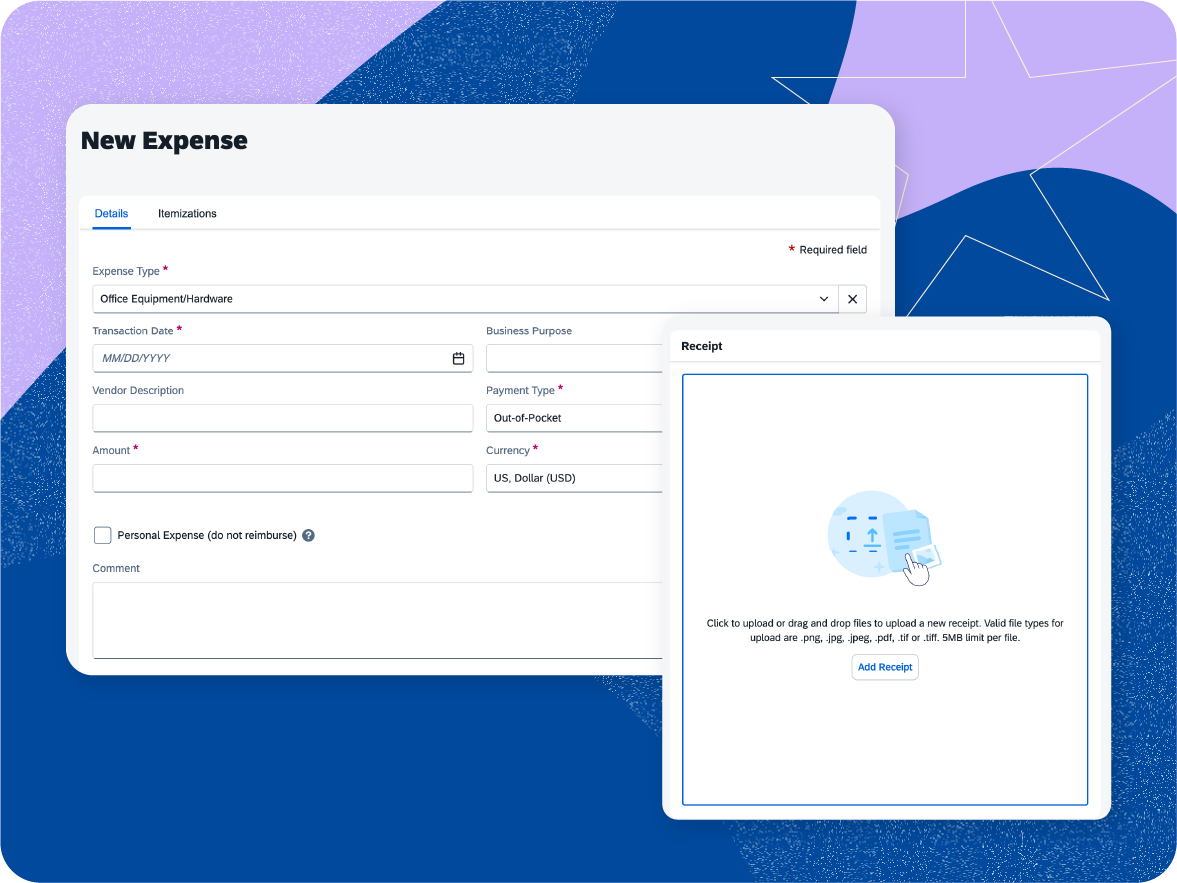Screen dimensions: 1177x883
Task: Click the Vendor Description text box
Action: point(282,418)
